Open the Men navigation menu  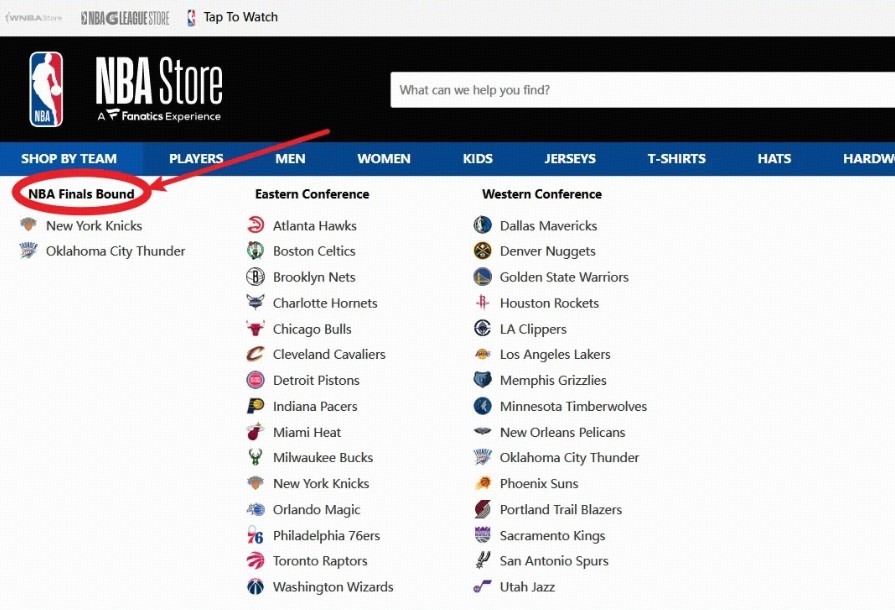290,159
